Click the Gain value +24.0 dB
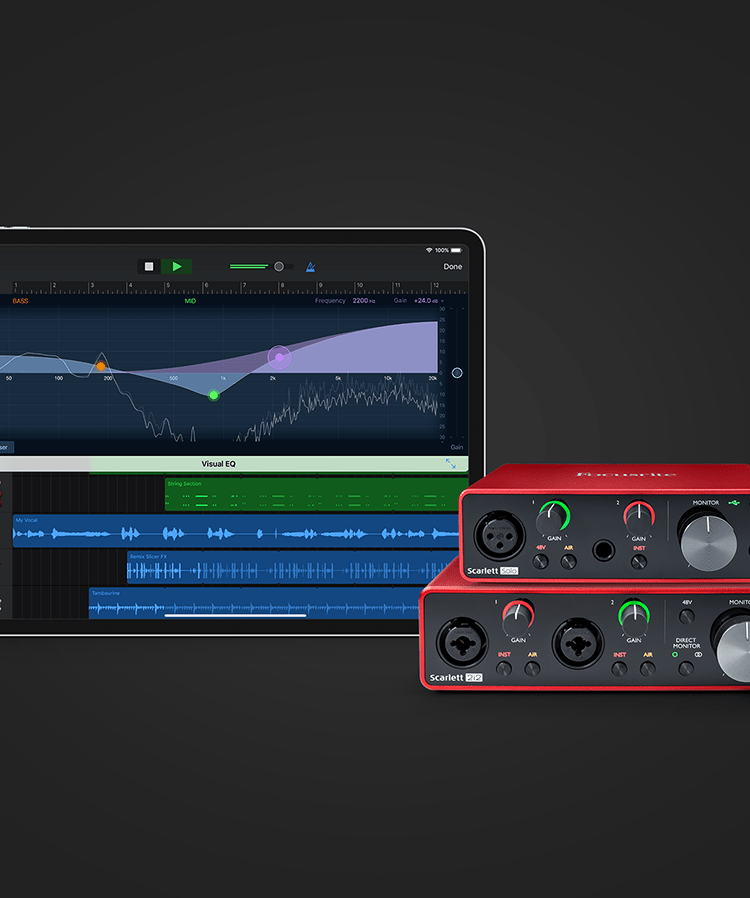The width and height of the screenshot is (750, 898). click(426, 301)
